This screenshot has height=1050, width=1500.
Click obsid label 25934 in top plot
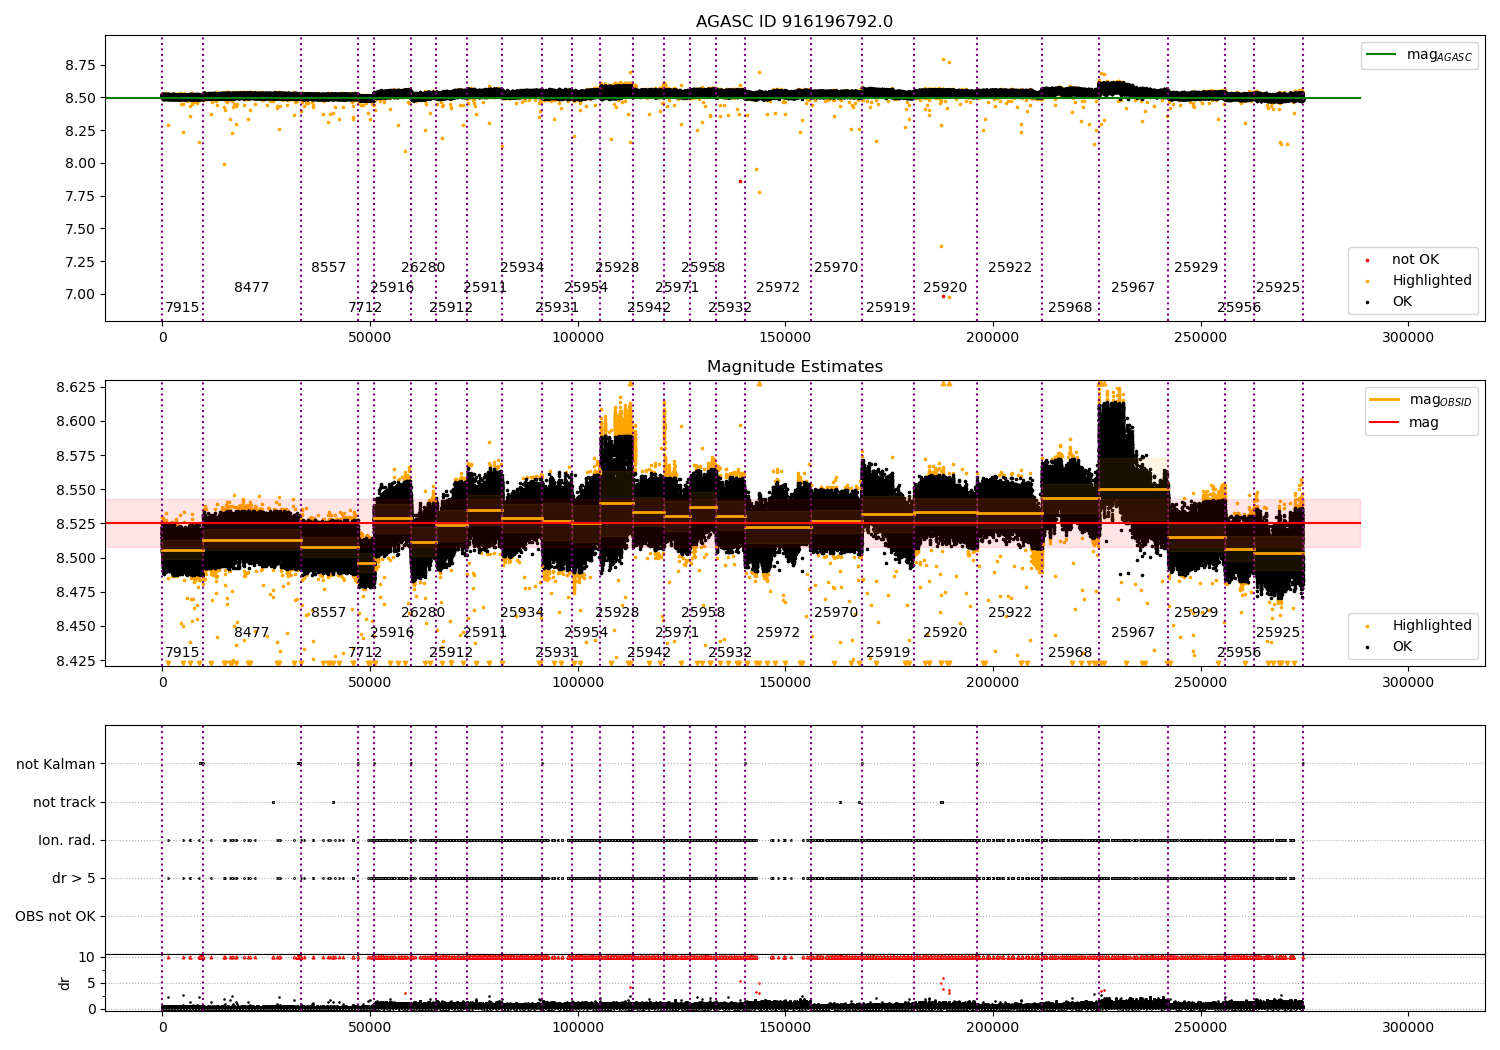pyautogui.click(x=522, y=267)
